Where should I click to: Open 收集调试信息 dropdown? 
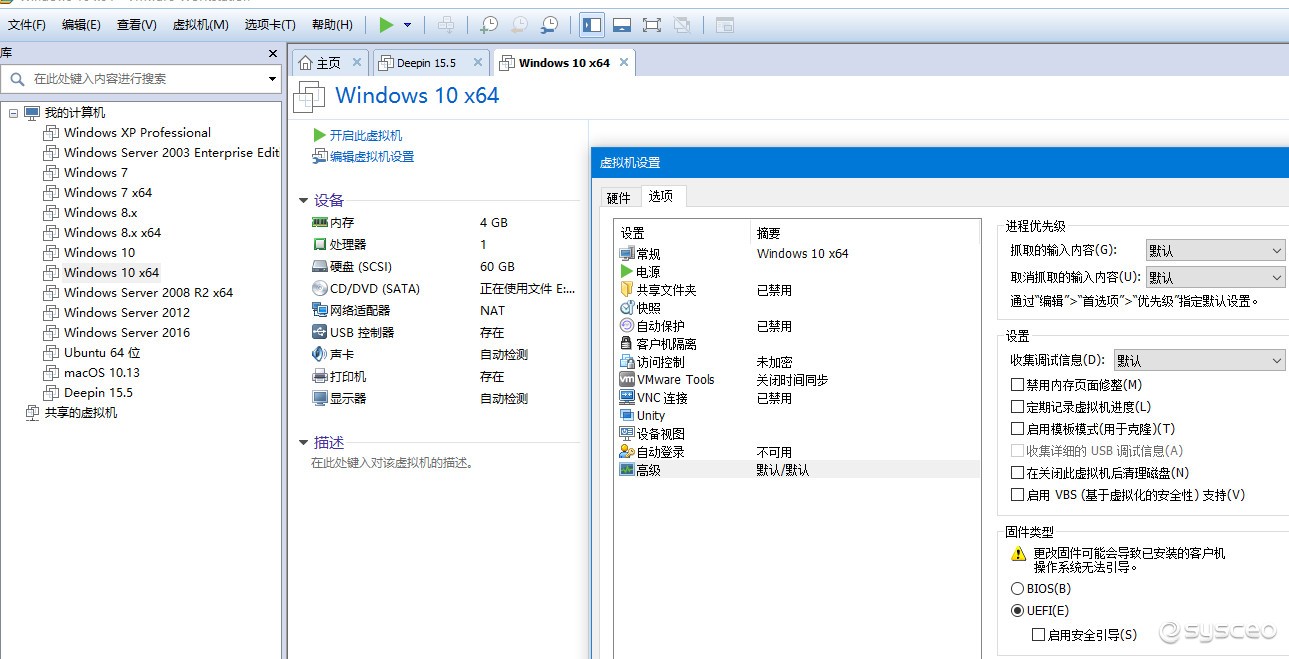click(x=1199, y=360)
